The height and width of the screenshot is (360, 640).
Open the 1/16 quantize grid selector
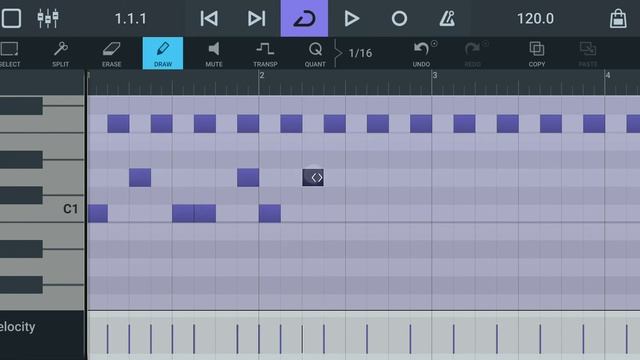360,53
